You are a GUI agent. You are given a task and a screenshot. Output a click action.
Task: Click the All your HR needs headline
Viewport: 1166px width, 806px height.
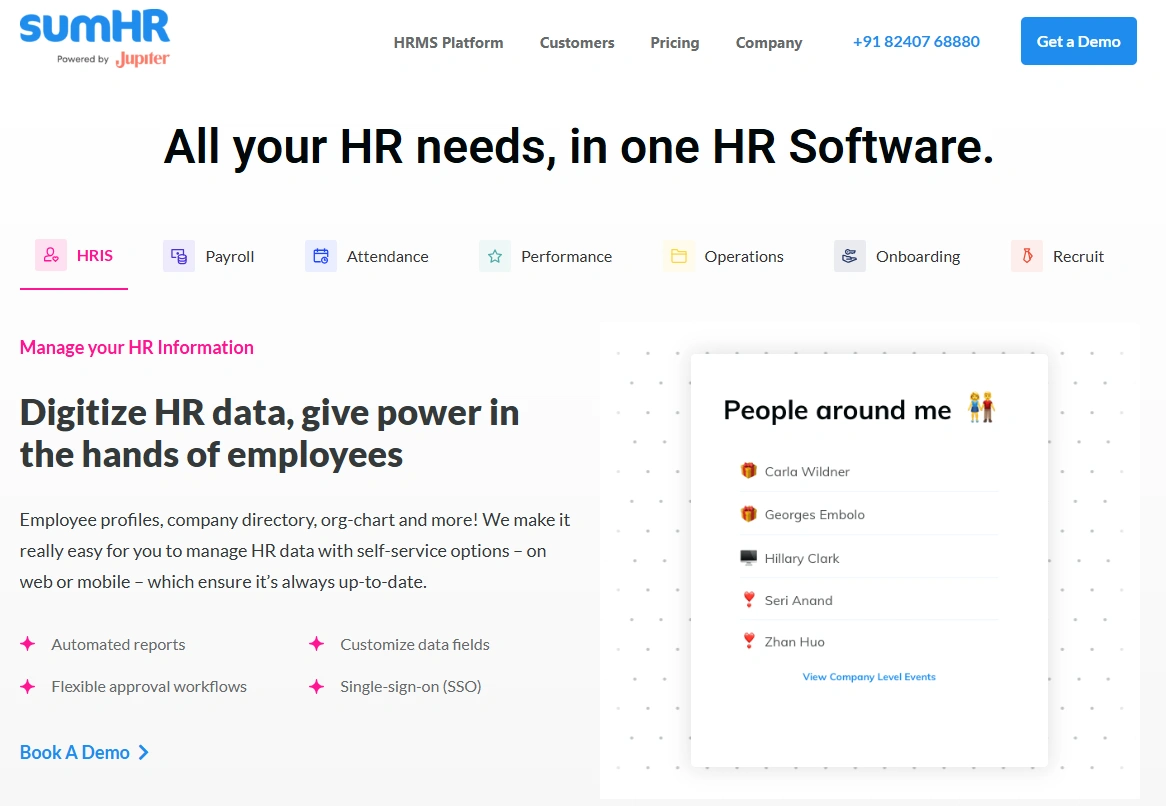579,146
